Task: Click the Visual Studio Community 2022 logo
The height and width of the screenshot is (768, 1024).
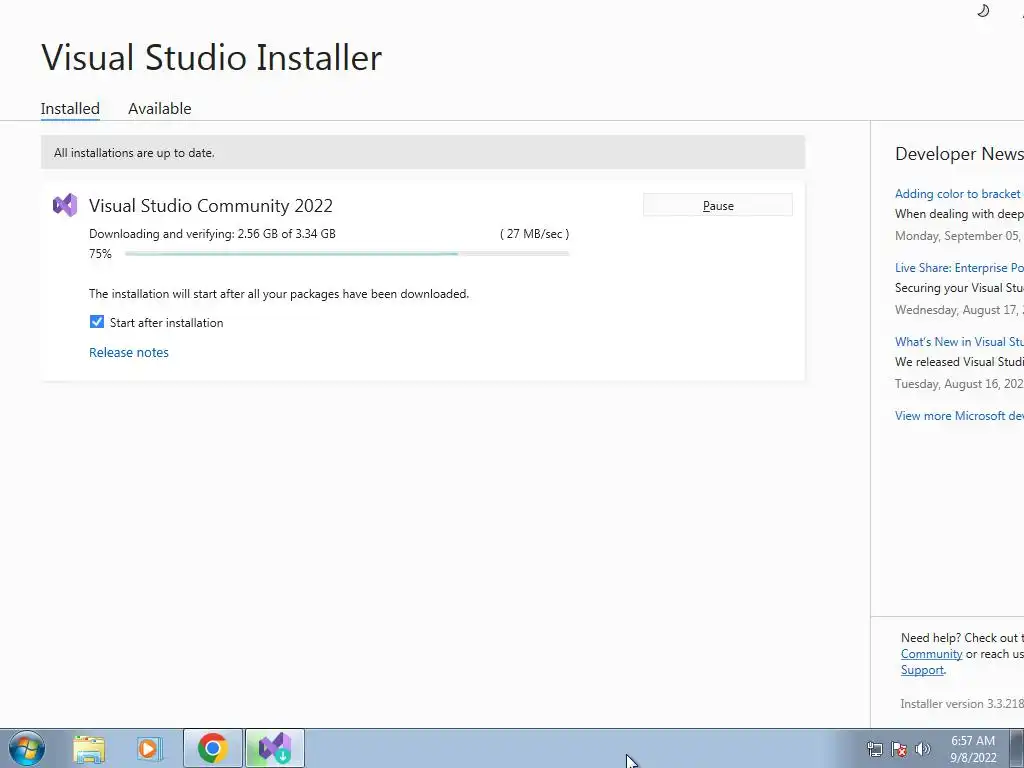Action: click(x=65, y=205)
